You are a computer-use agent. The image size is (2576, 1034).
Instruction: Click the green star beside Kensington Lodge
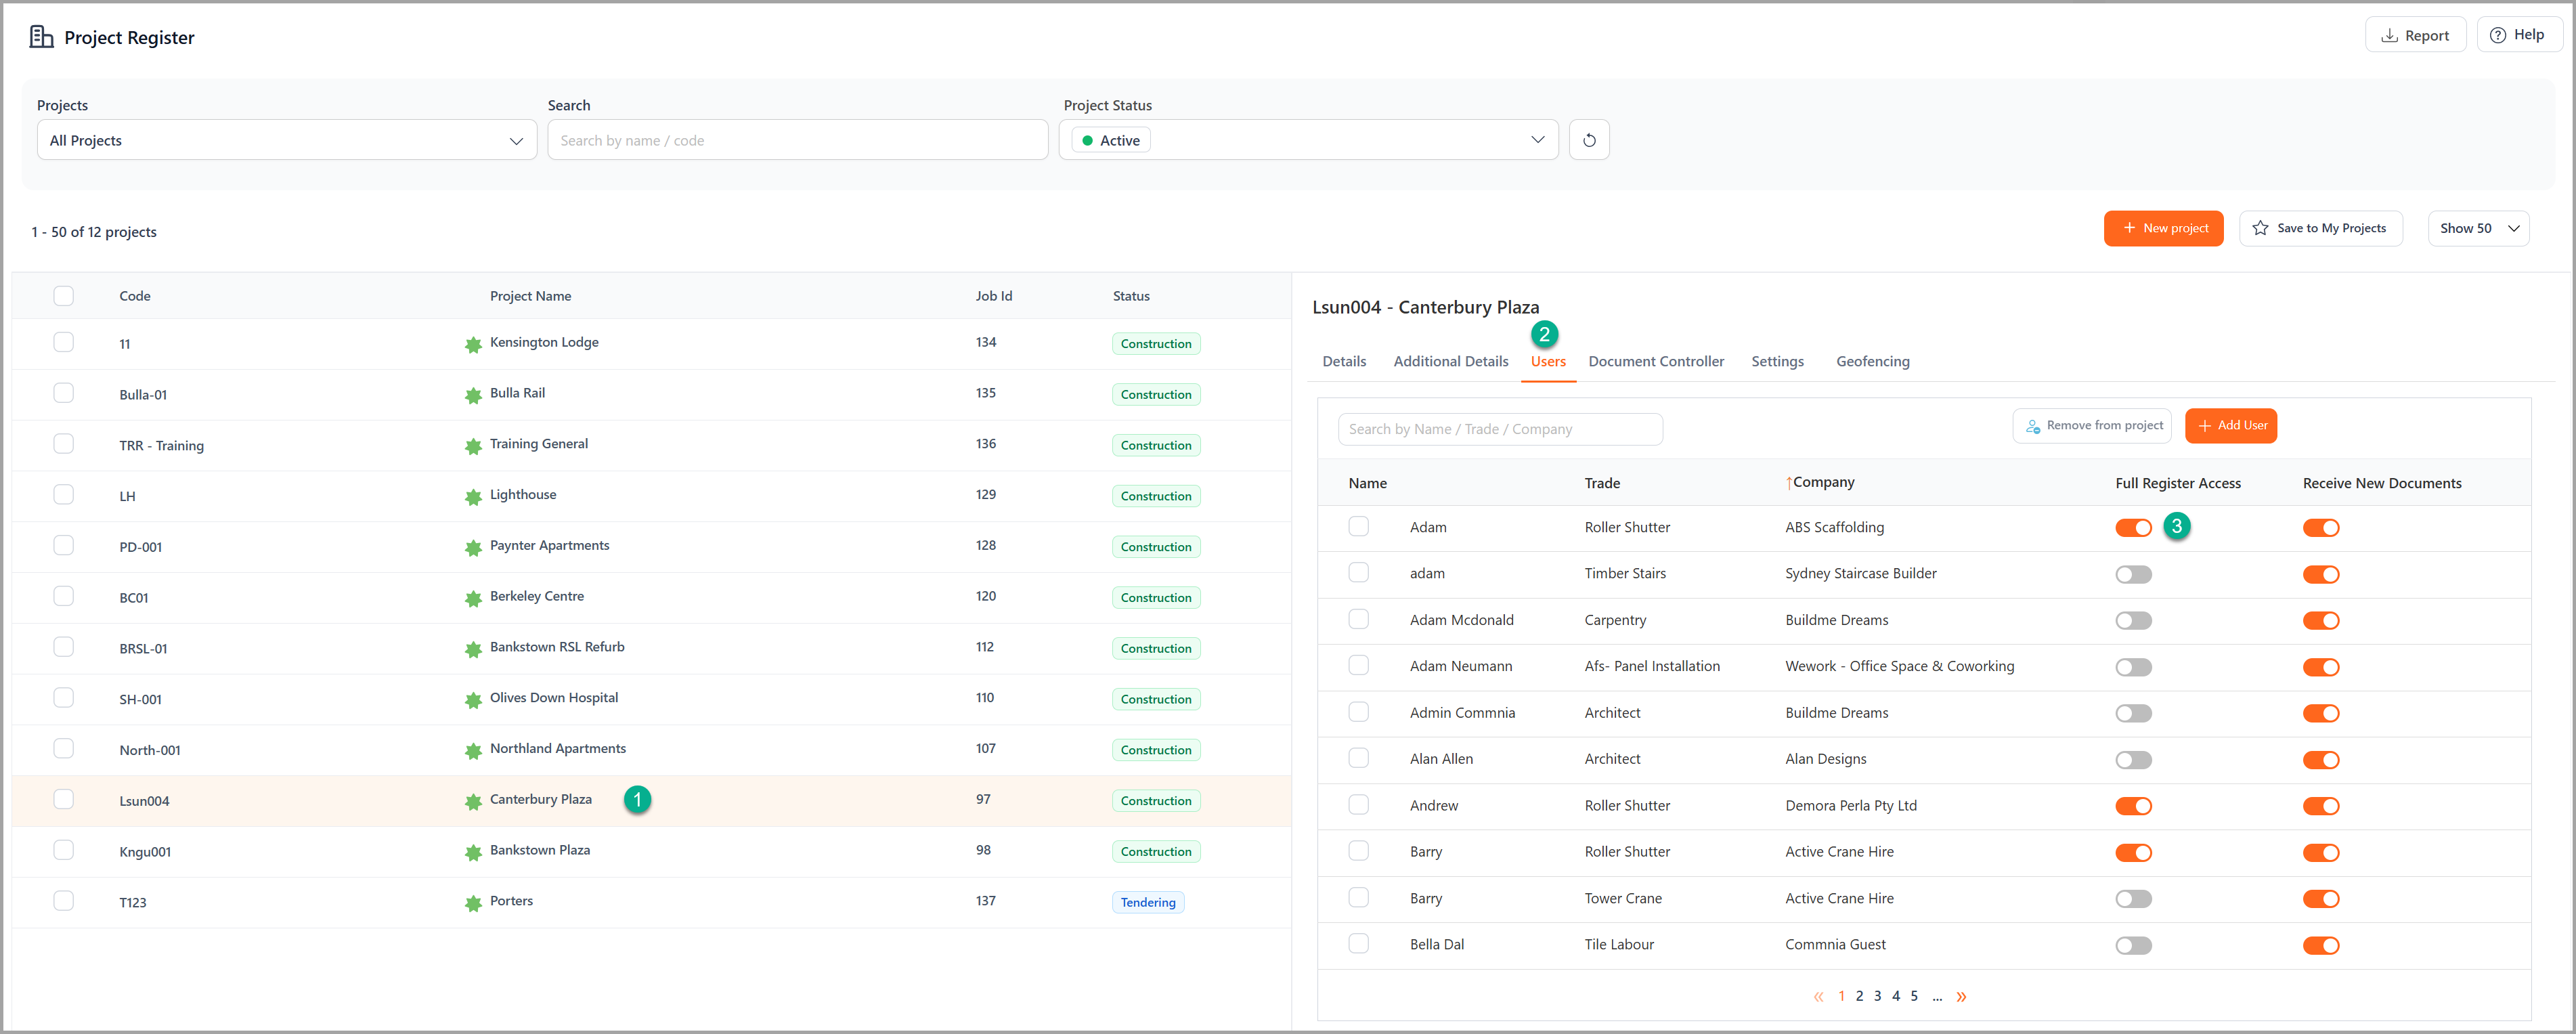473,345
